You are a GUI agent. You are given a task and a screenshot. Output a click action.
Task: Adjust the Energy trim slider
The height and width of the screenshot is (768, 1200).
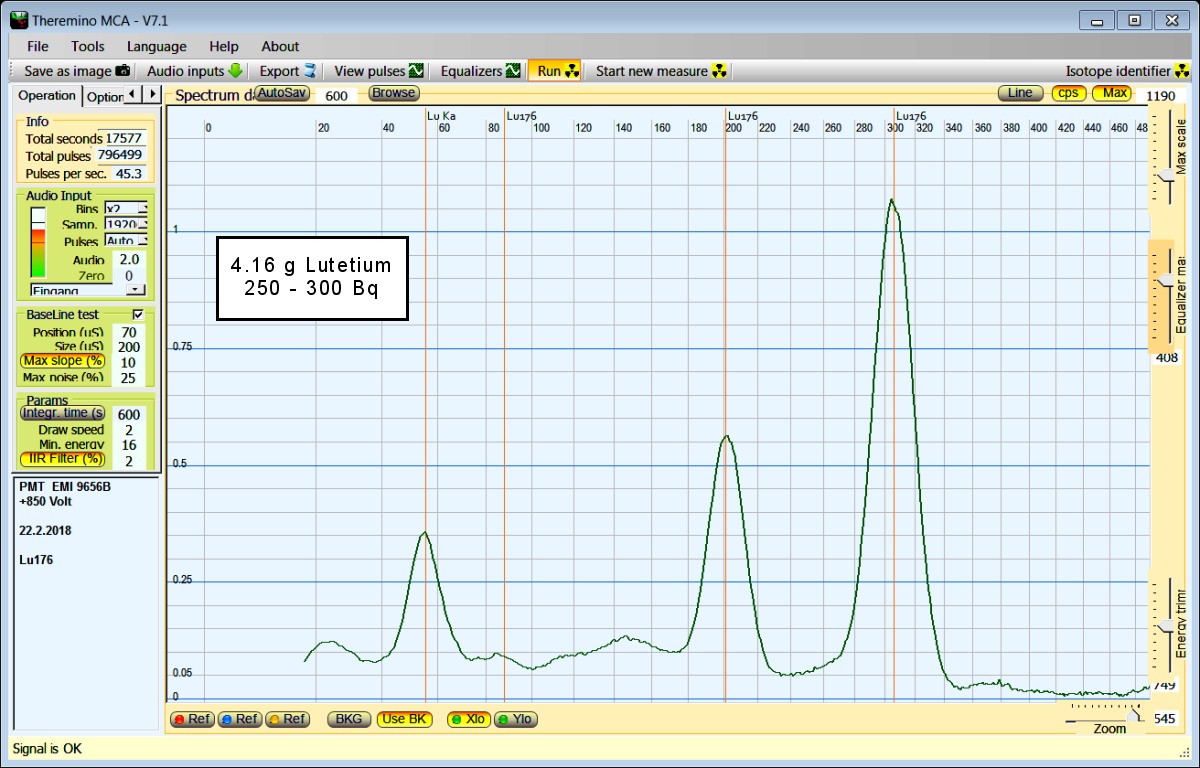coord(1166,626)
